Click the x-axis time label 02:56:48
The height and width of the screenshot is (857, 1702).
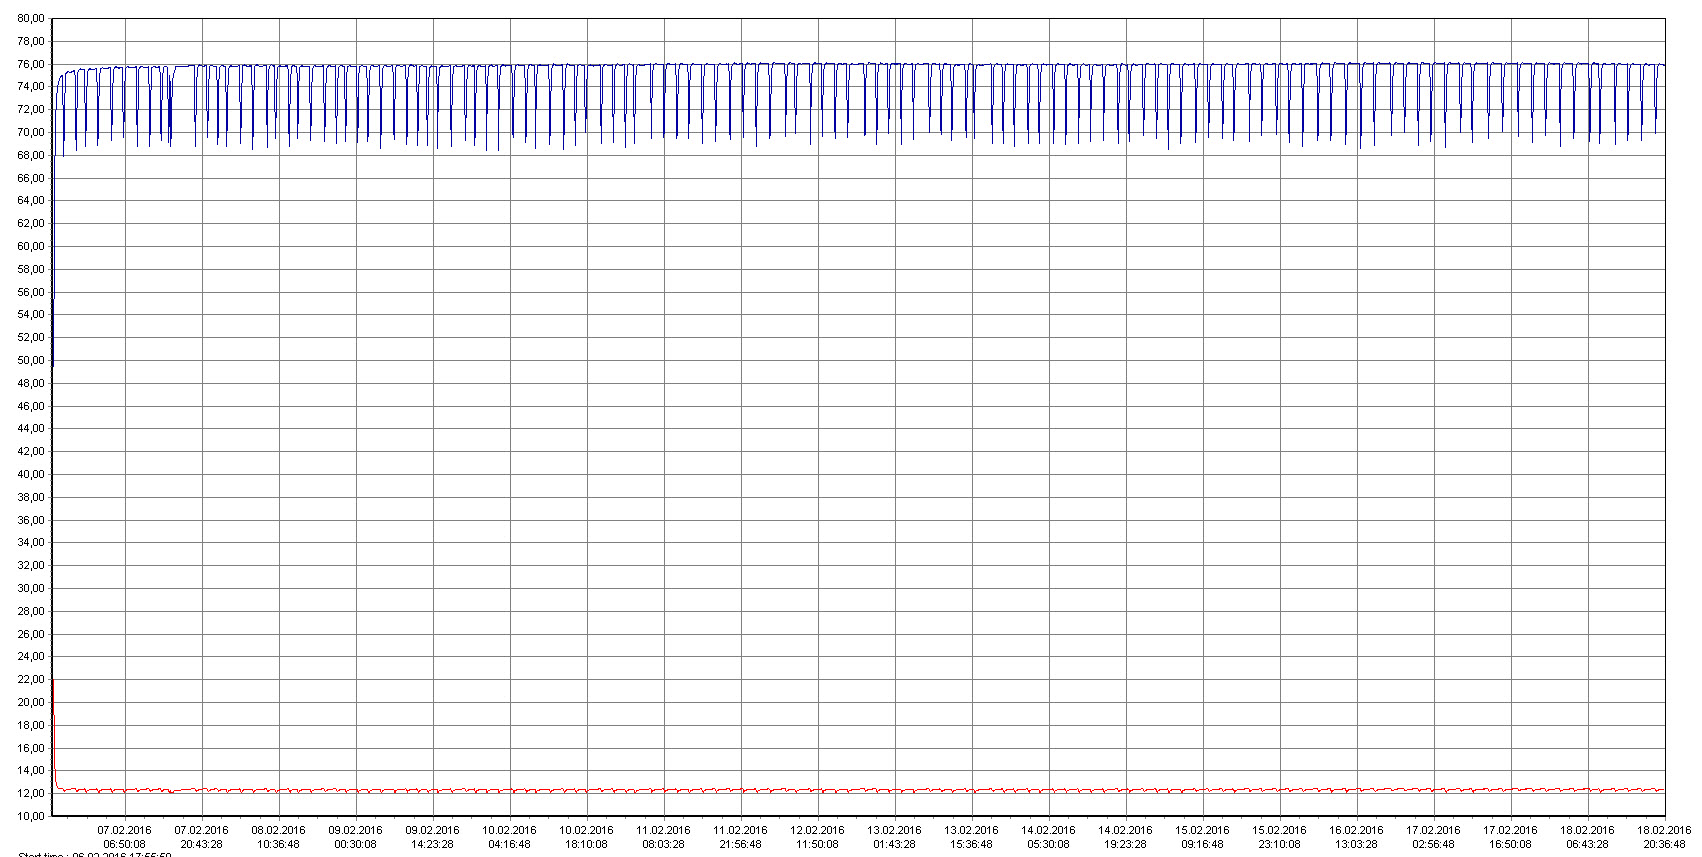point(1433,844)
